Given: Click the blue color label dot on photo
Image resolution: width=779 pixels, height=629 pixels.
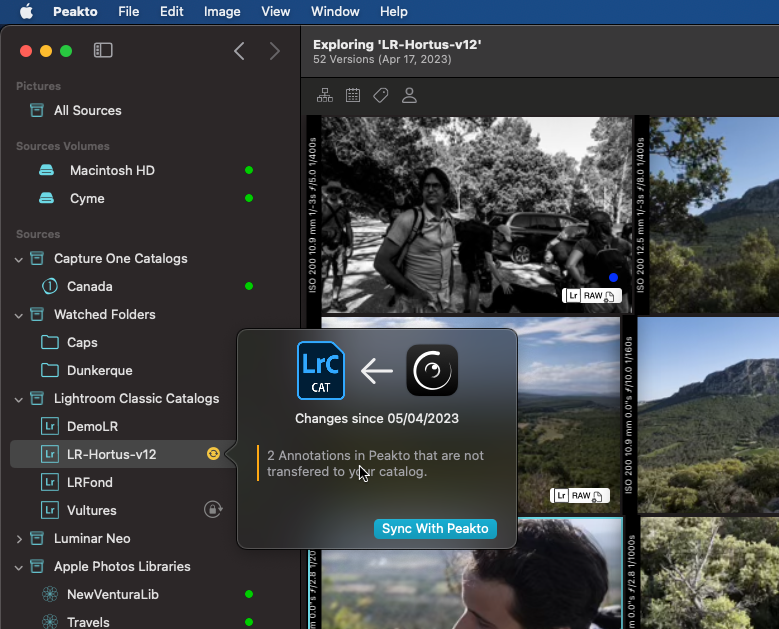Looking at the screenshot, I should pos(613,277).
